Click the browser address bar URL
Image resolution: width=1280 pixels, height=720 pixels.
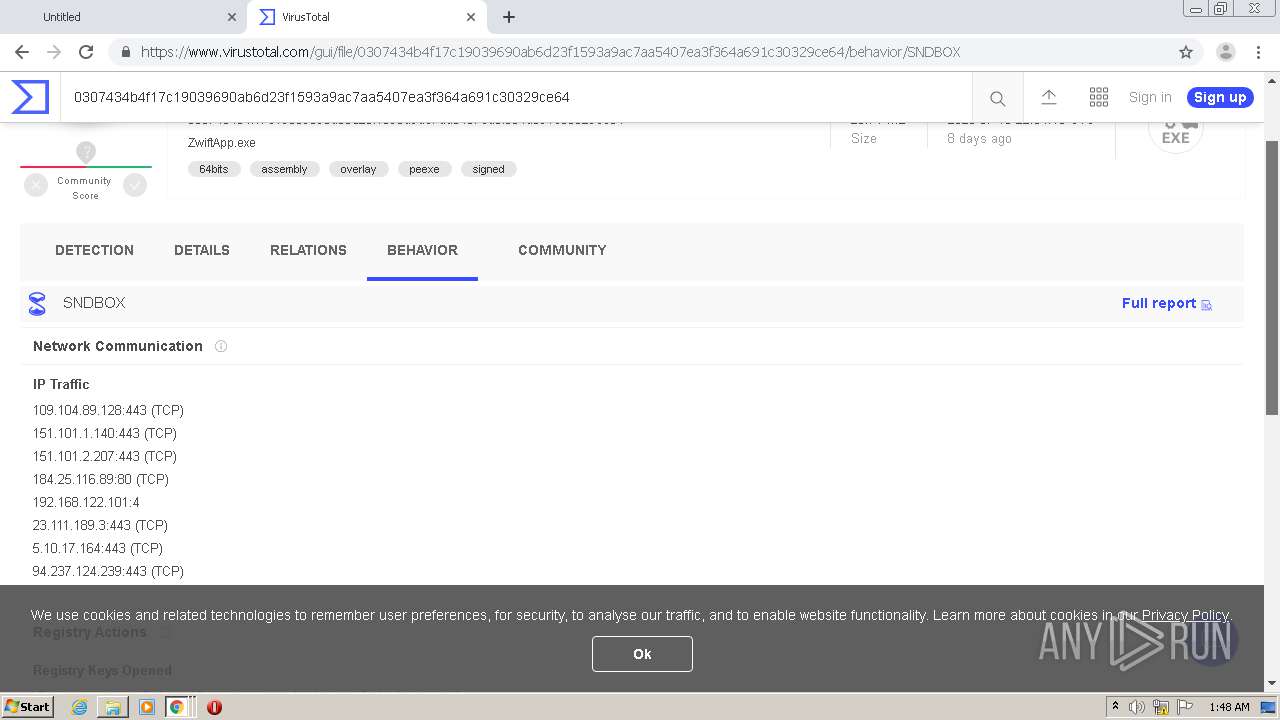coord(550,52)
